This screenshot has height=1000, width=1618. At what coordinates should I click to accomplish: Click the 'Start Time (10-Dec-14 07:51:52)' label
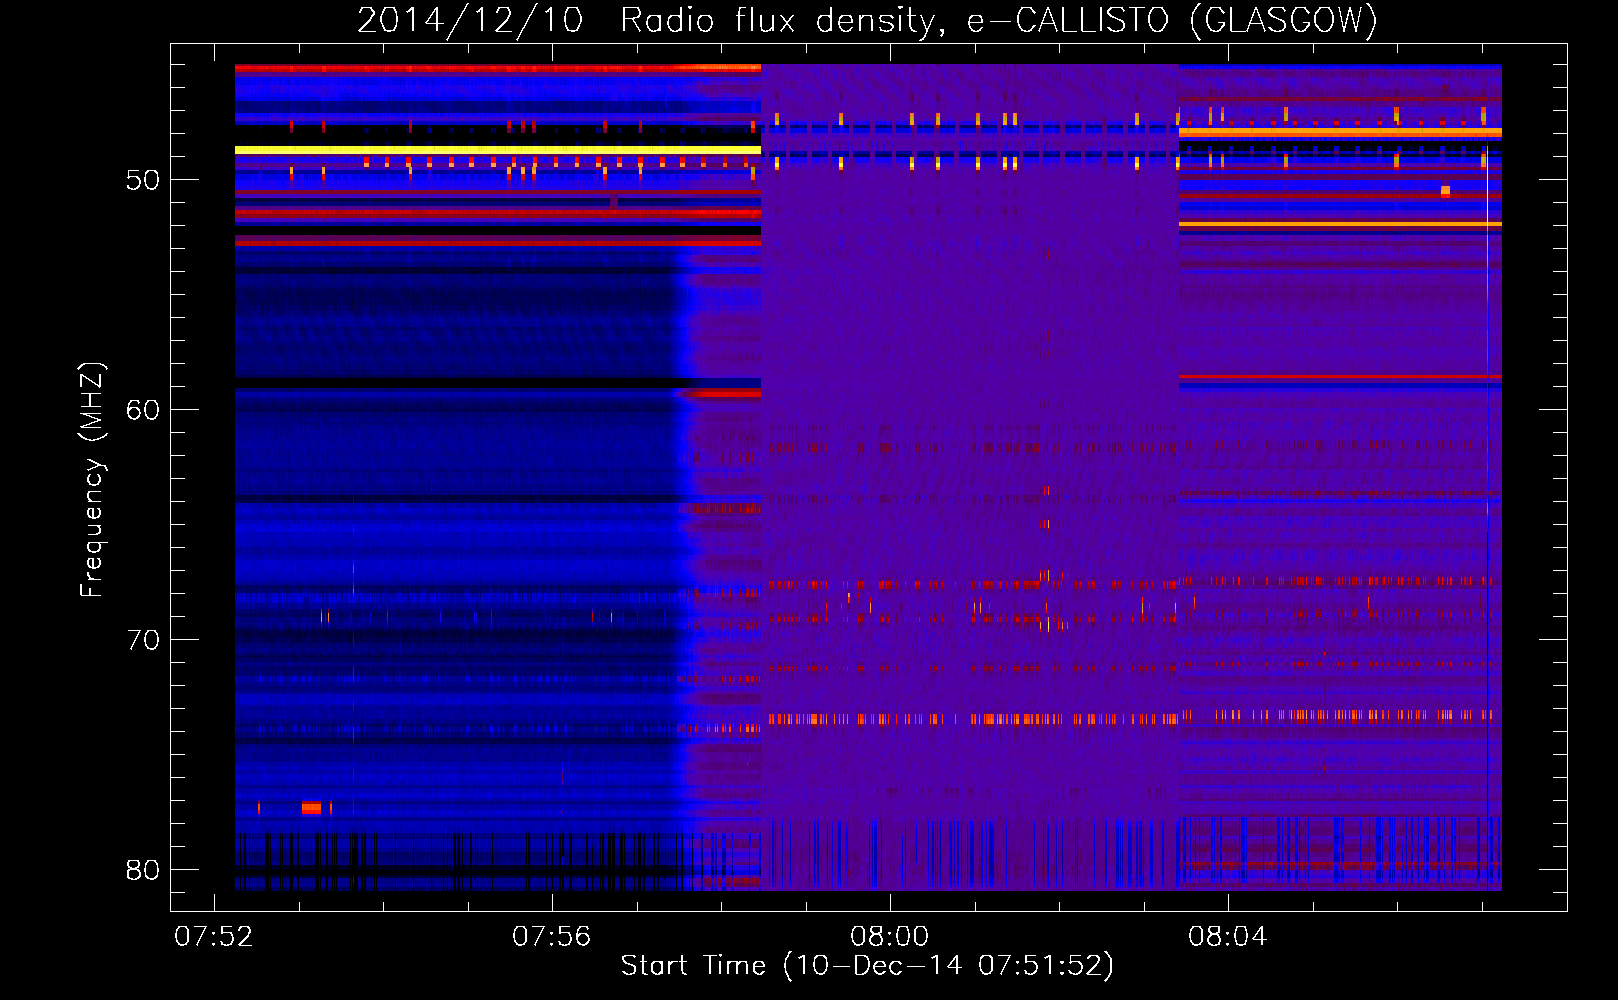click(x=867, y=966)
